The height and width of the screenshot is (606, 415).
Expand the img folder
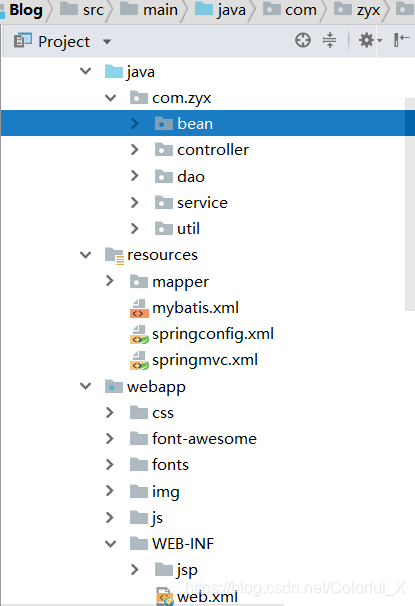pos(110,491)
